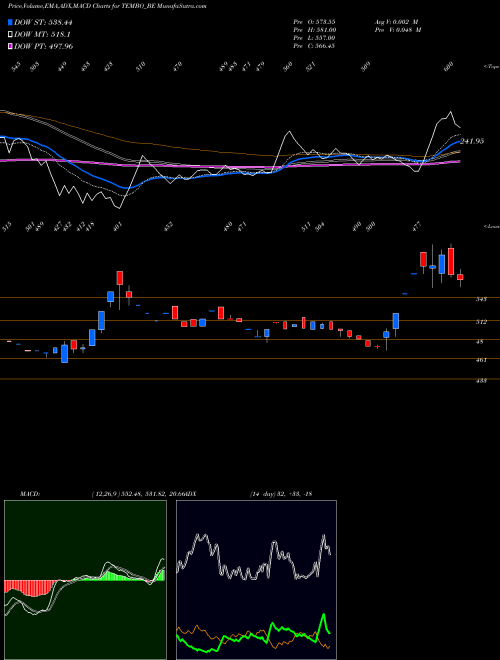
Task: Click the MACD '(12,26,9)' parameters text
Action: (104, 494)
